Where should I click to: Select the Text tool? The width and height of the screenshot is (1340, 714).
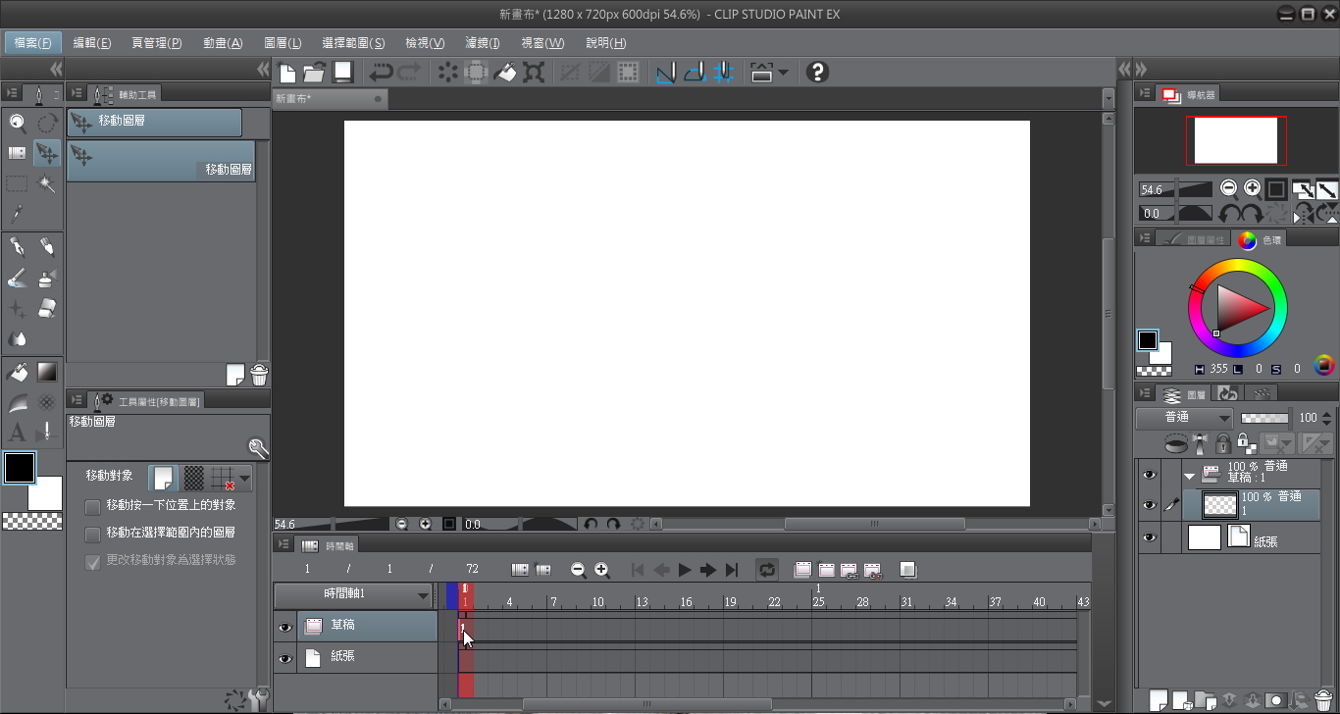click(x=17, y=433)
